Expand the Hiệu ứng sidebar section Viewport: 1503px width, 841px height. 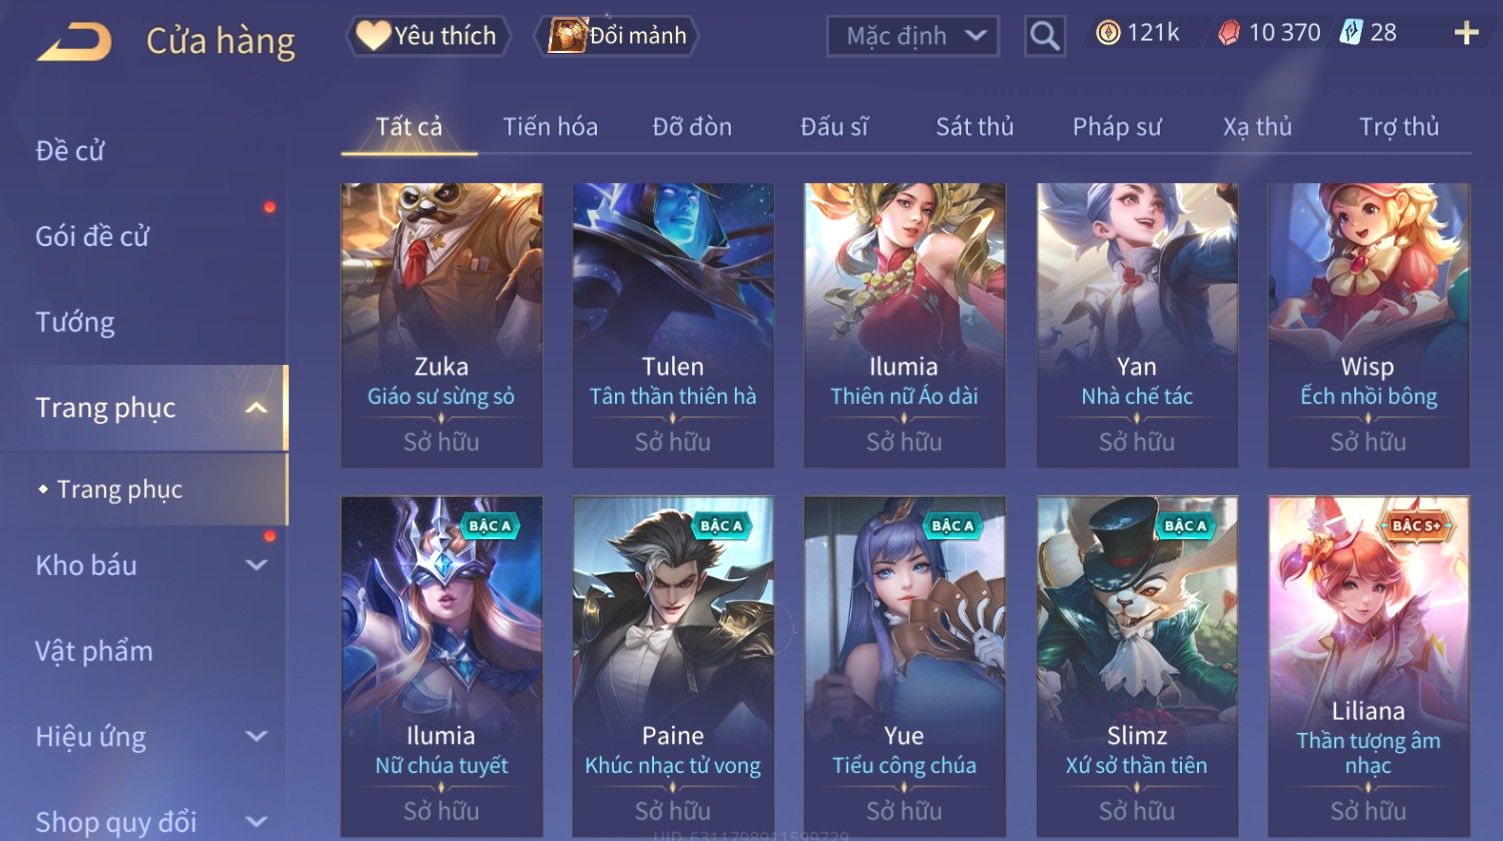(256, 737)
